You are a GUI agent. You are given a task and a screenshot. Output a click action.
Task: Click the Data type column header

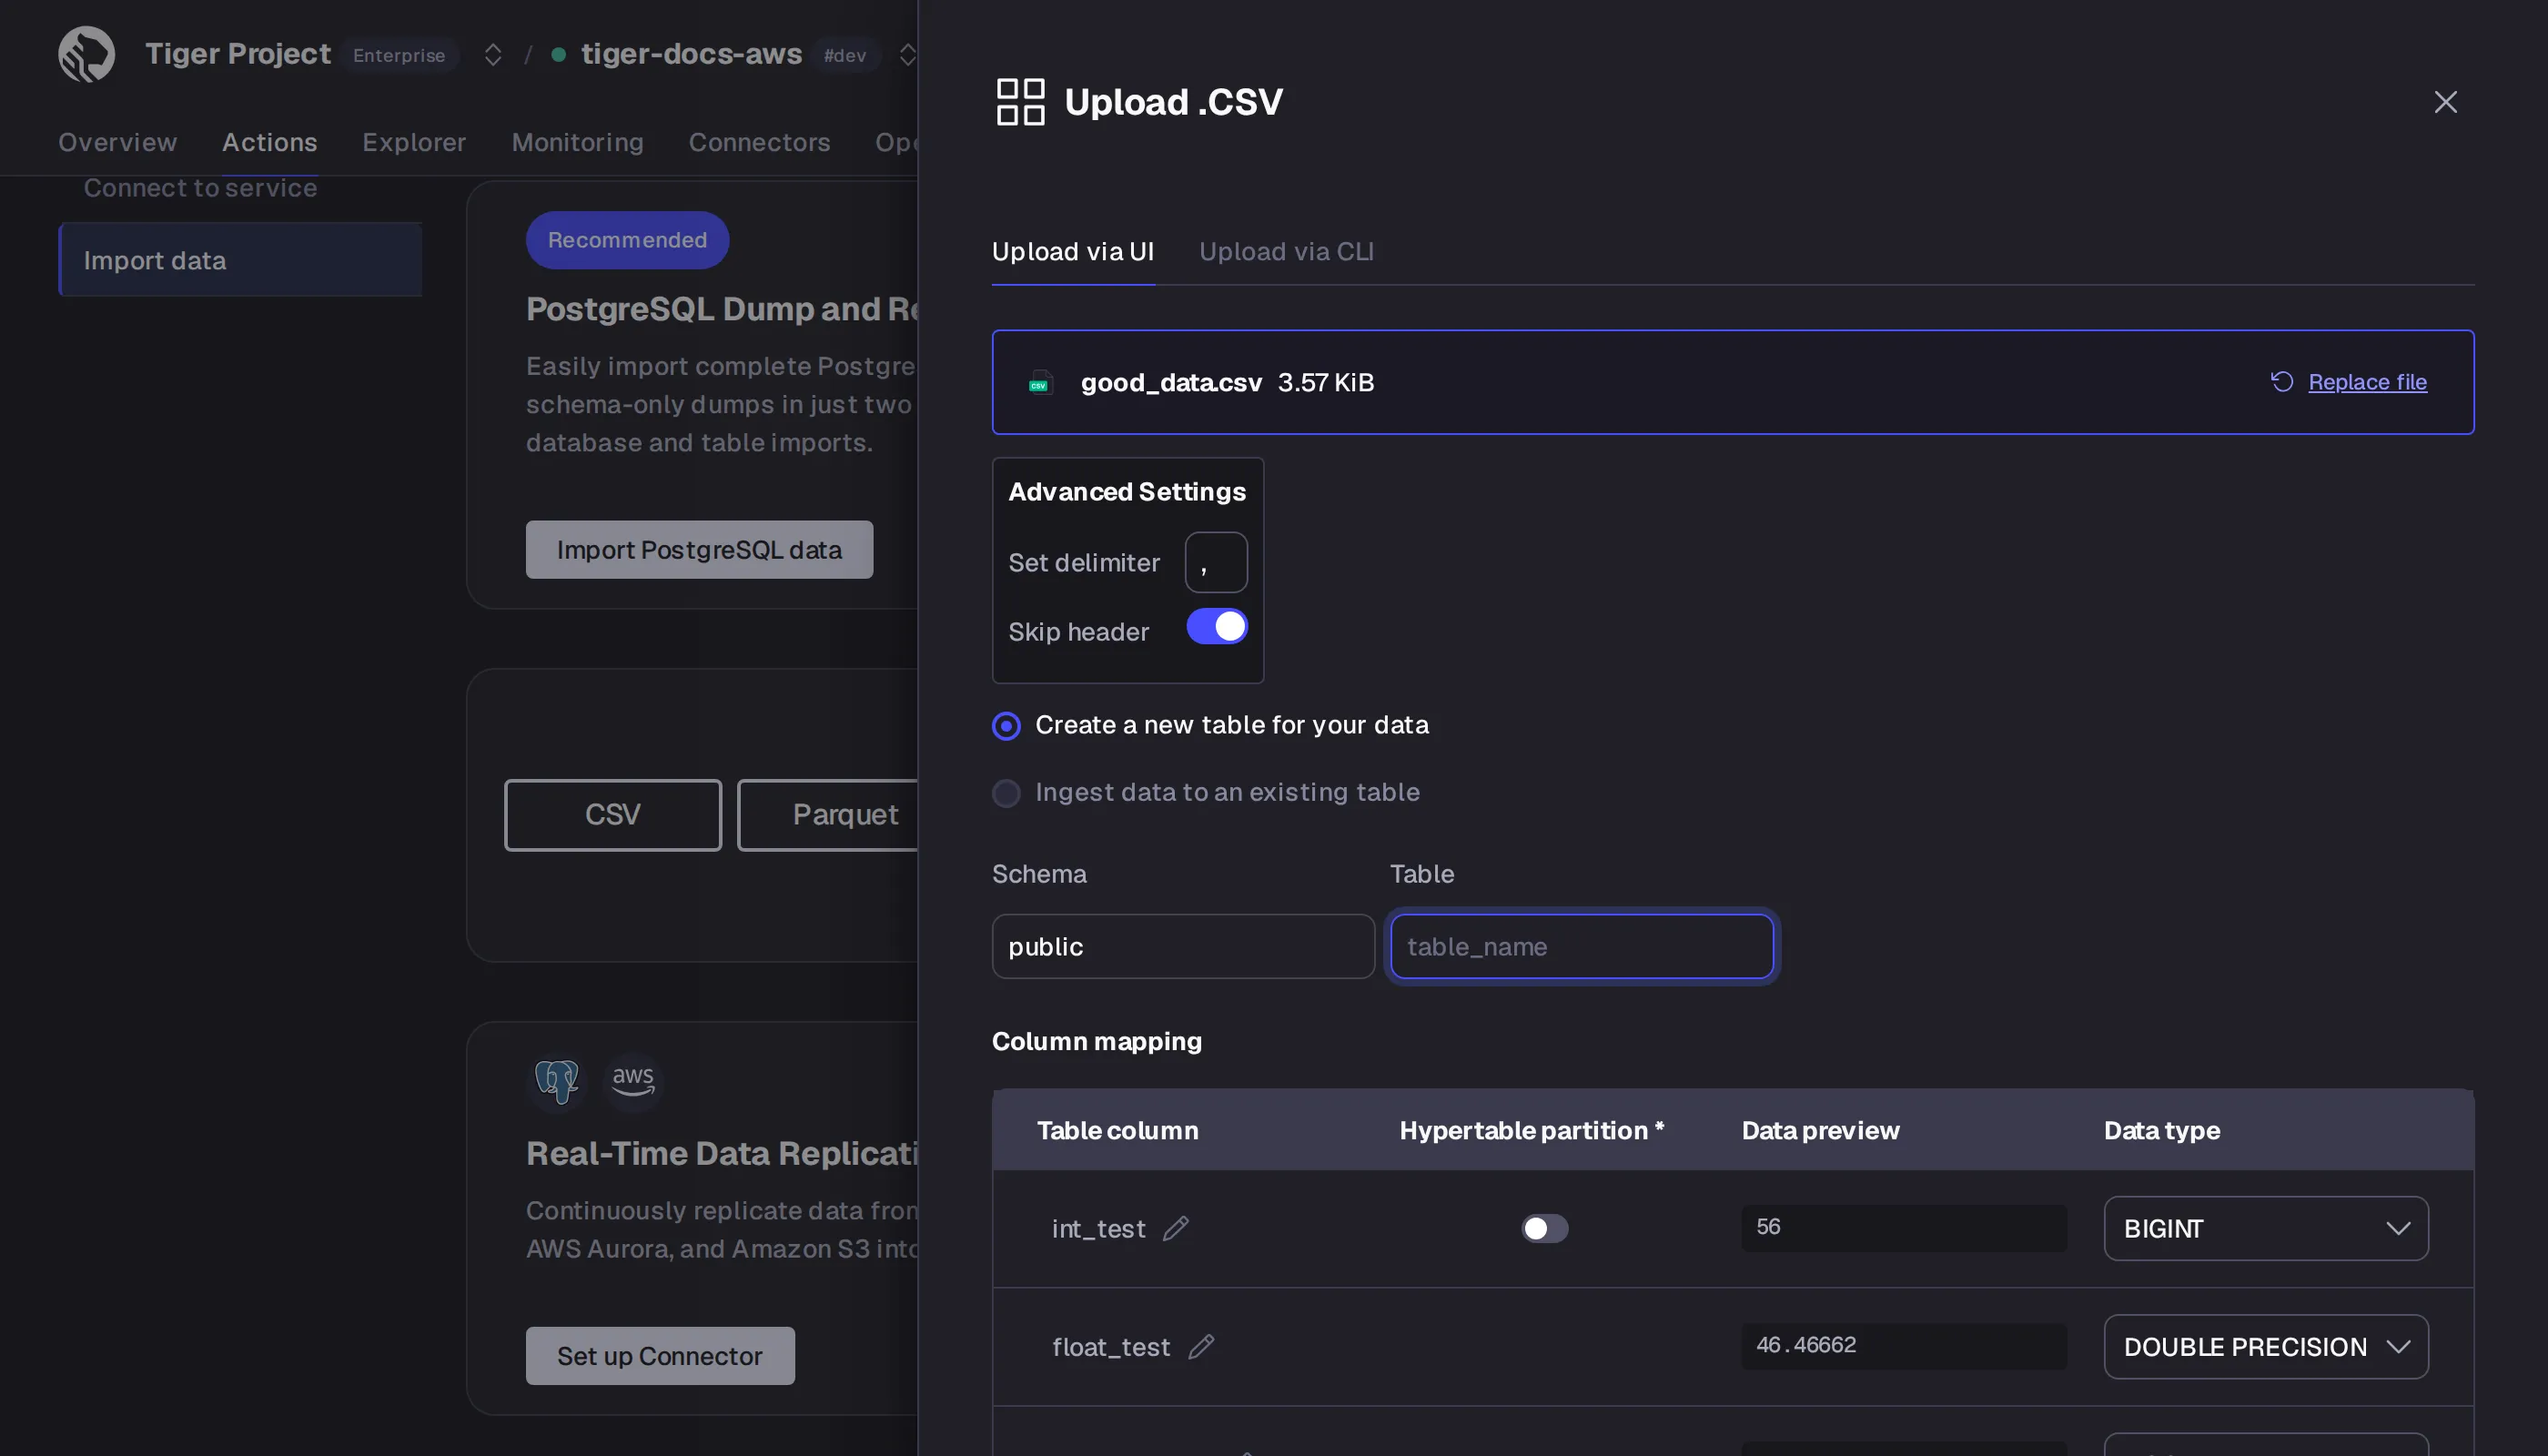coord(2162,1130)
